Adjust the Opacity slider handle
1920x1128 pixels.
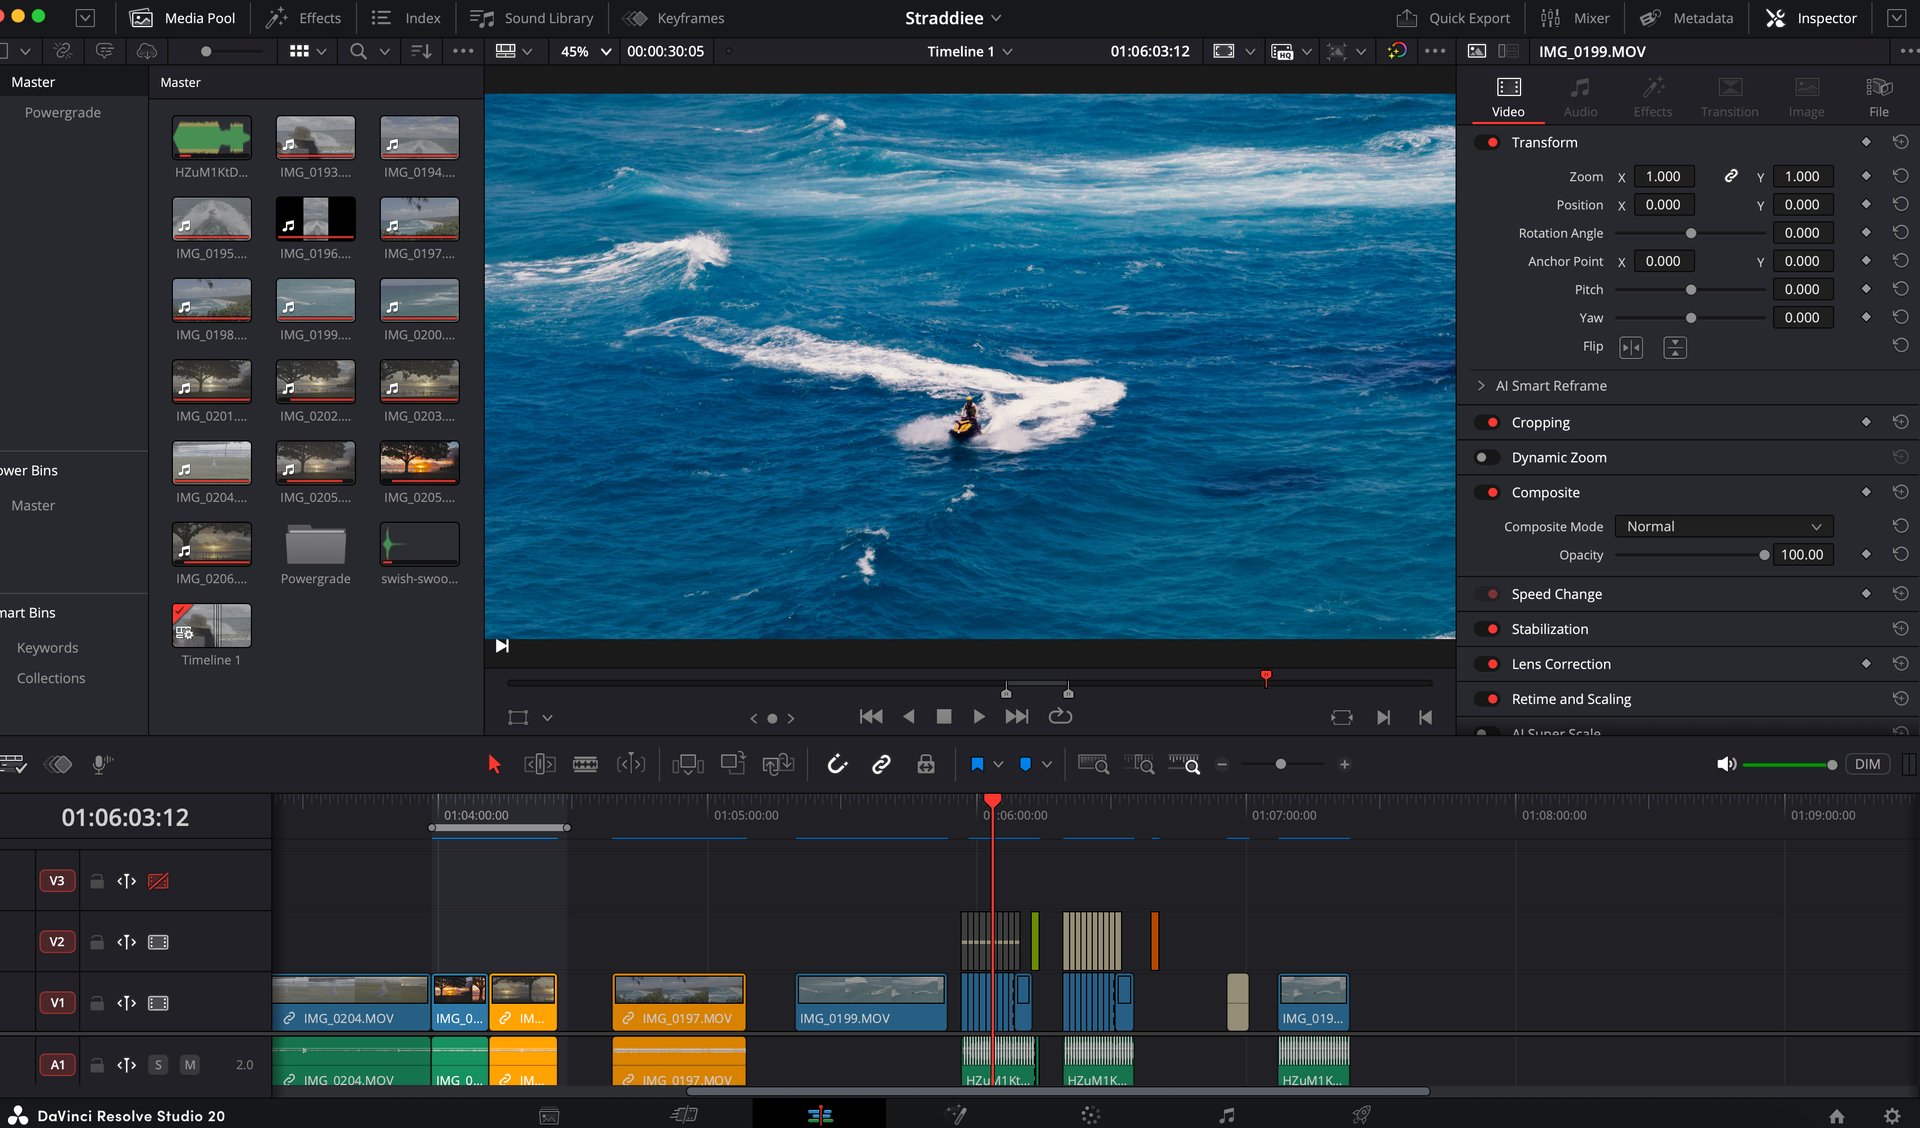coord(1763,555)
